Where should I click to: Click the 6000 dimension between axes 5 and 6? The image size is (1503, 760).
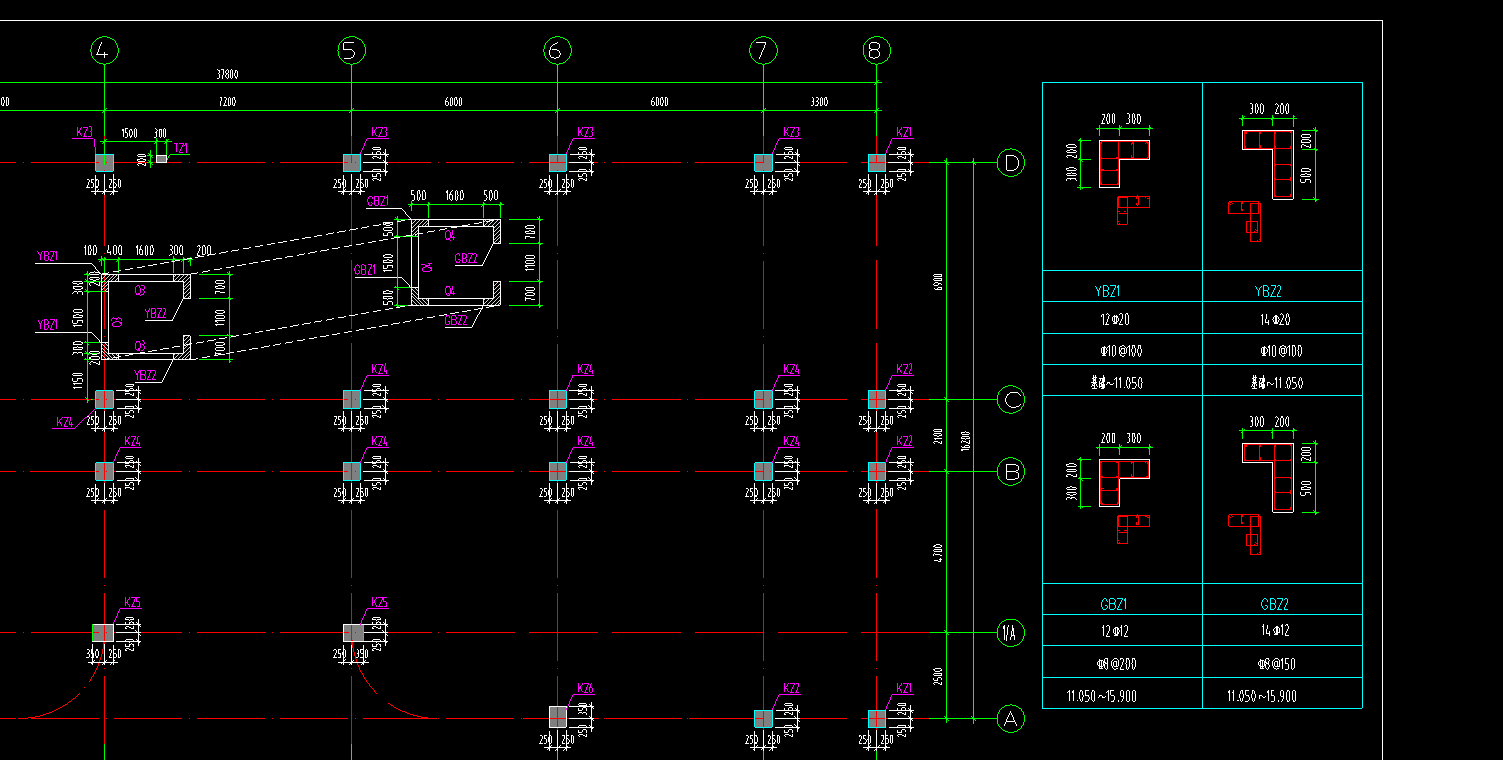pos(453,102)
